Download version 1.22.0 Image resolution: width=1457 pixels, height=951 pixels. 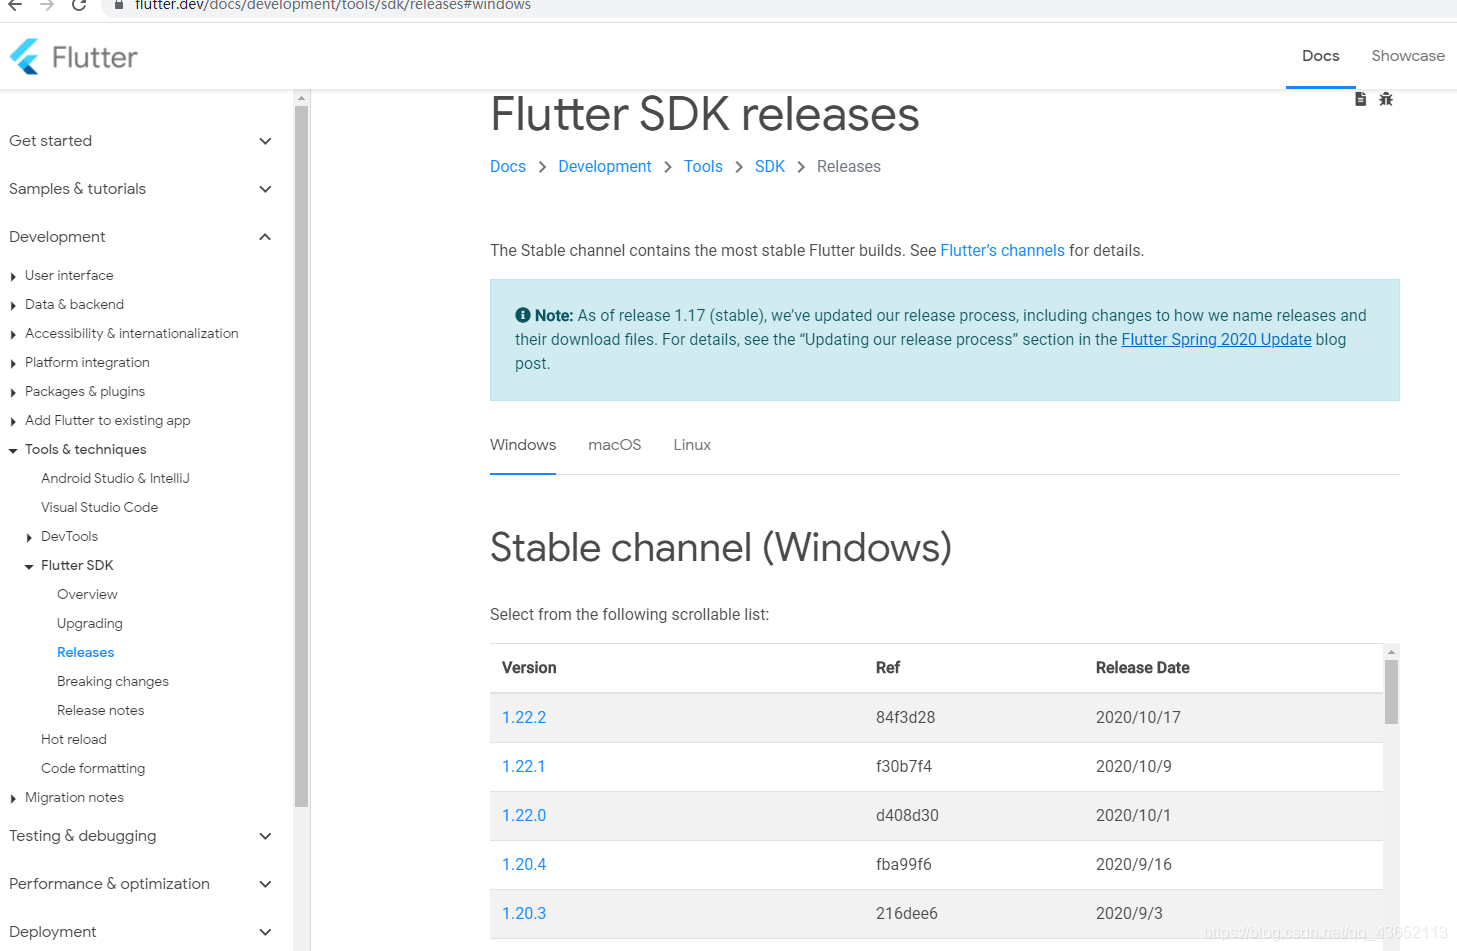pos(524,816)
